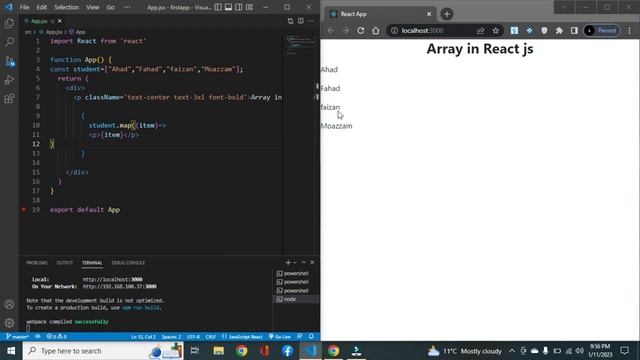This screenshot has height=360, width=640.
Task: Click the Windows taskbar search box
Action: 103,351
